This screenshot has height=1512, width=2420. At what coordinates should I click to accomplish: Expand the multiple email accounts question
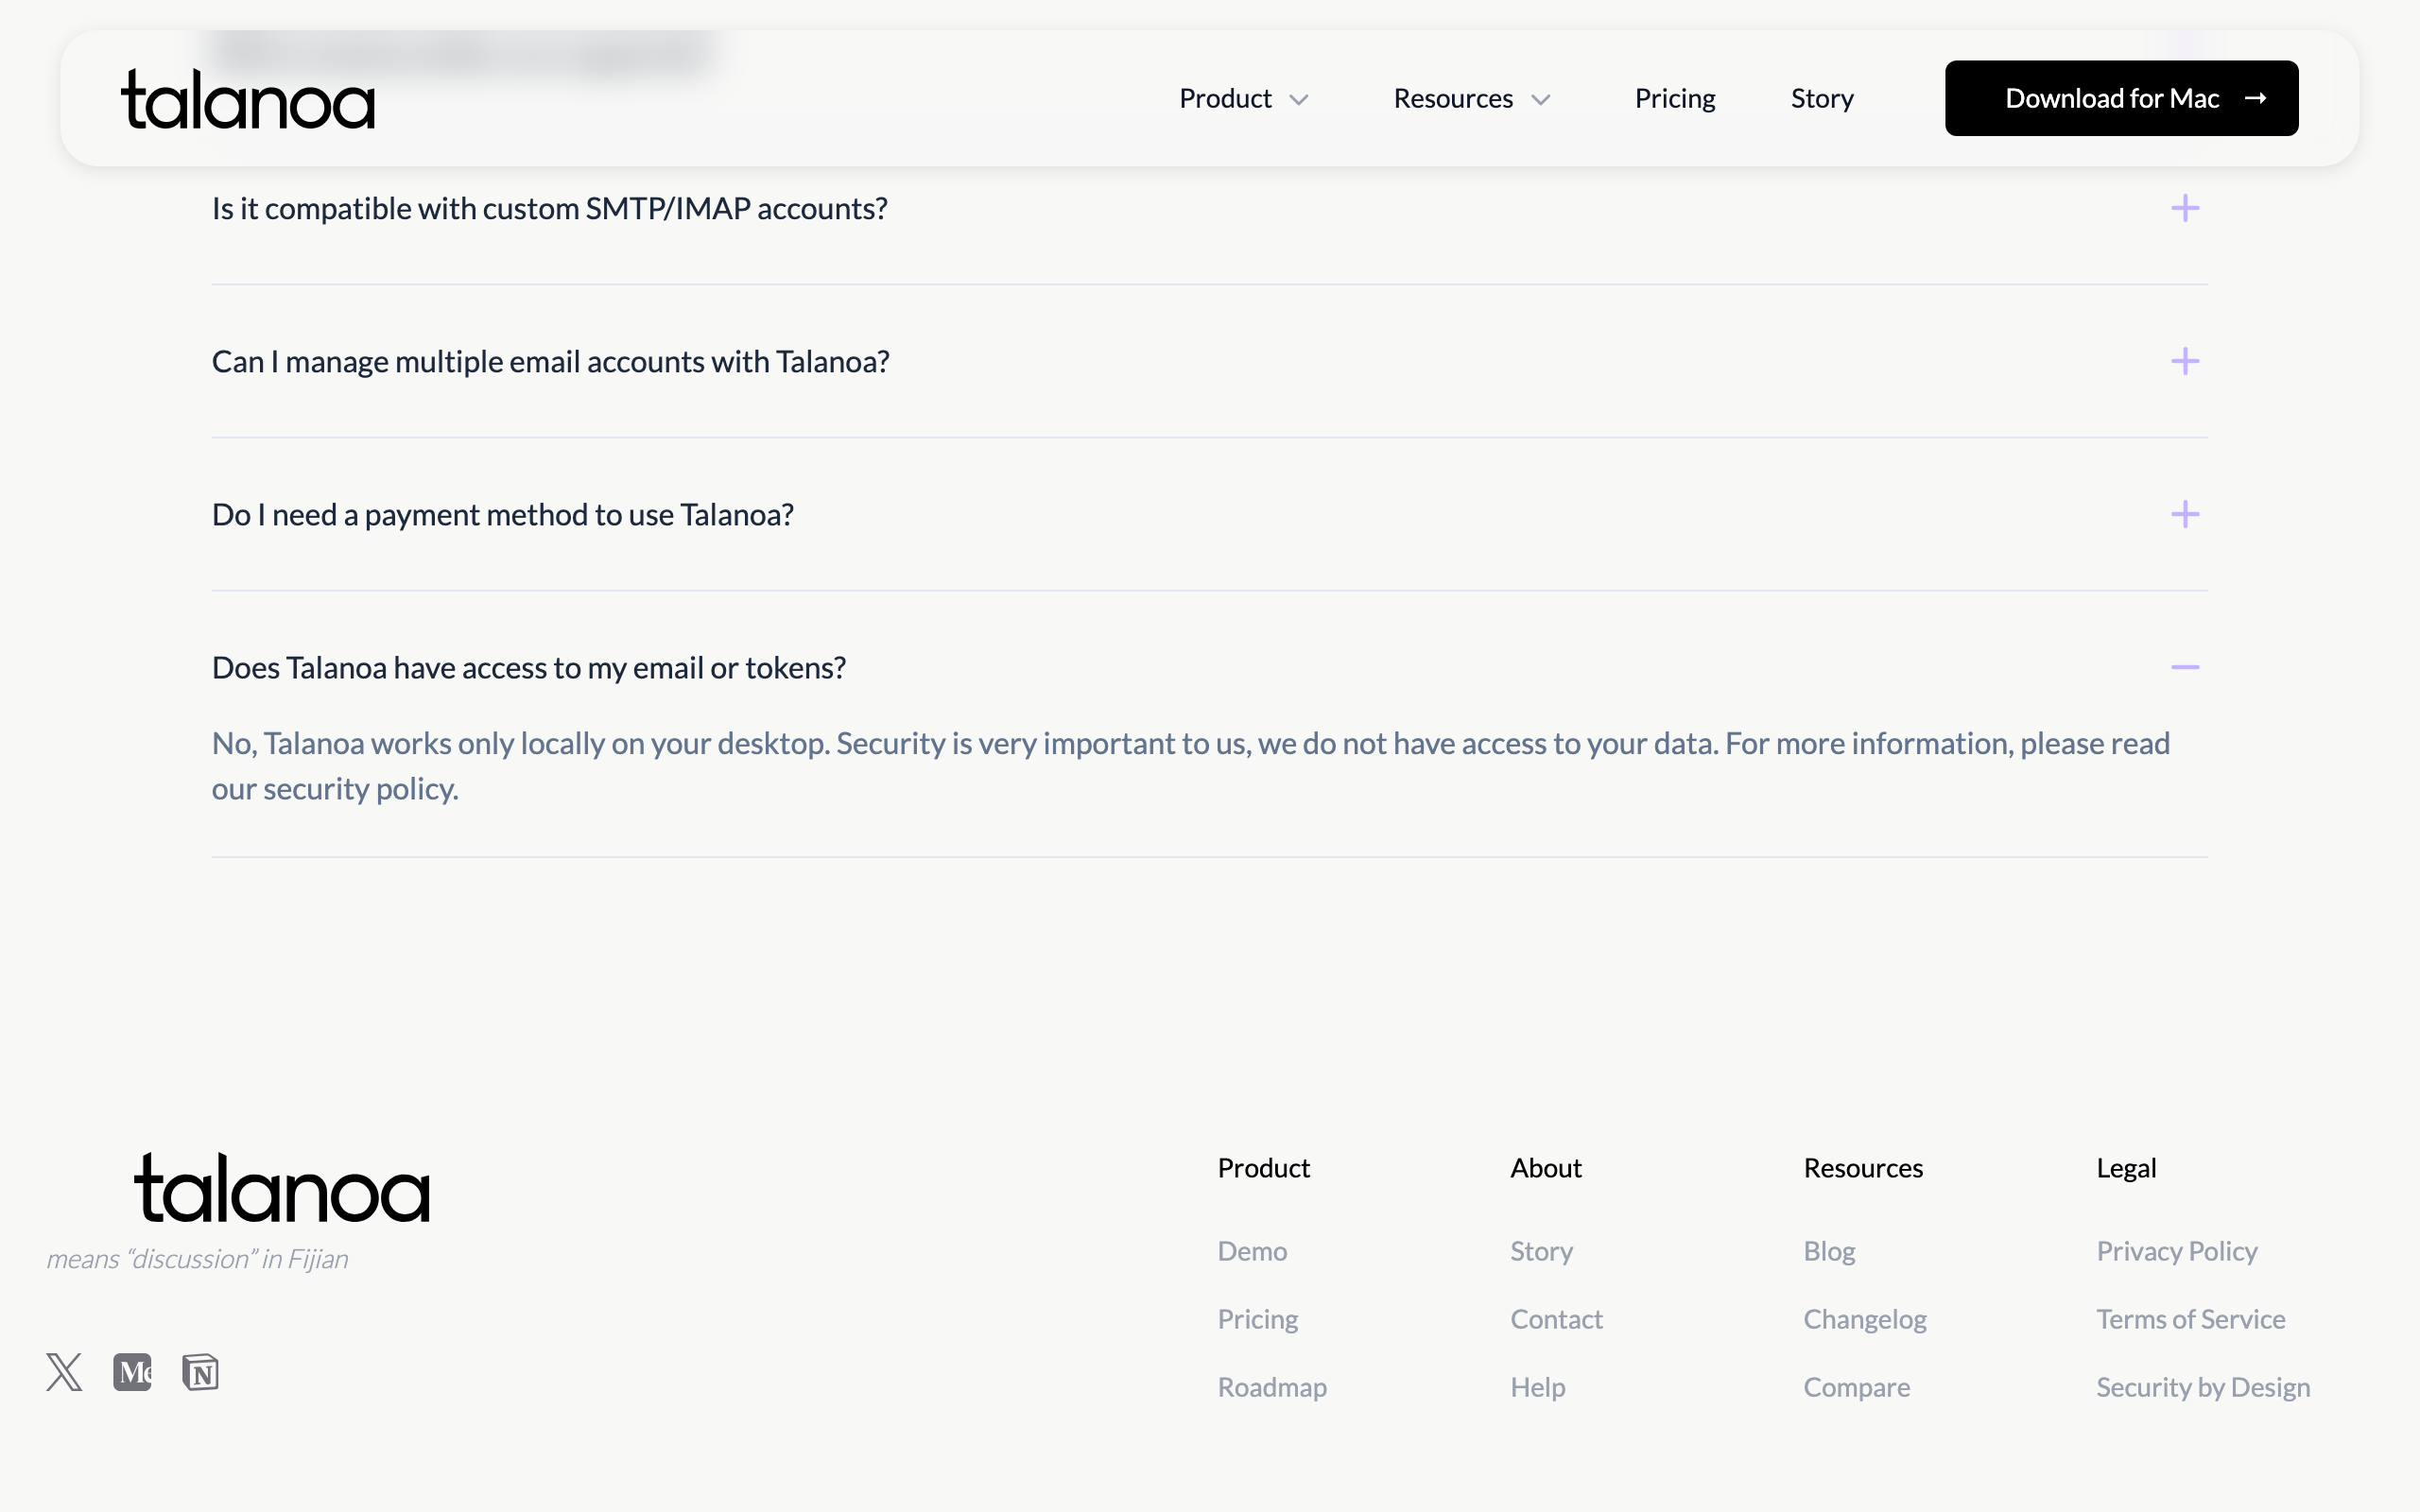click(2185, 361)
